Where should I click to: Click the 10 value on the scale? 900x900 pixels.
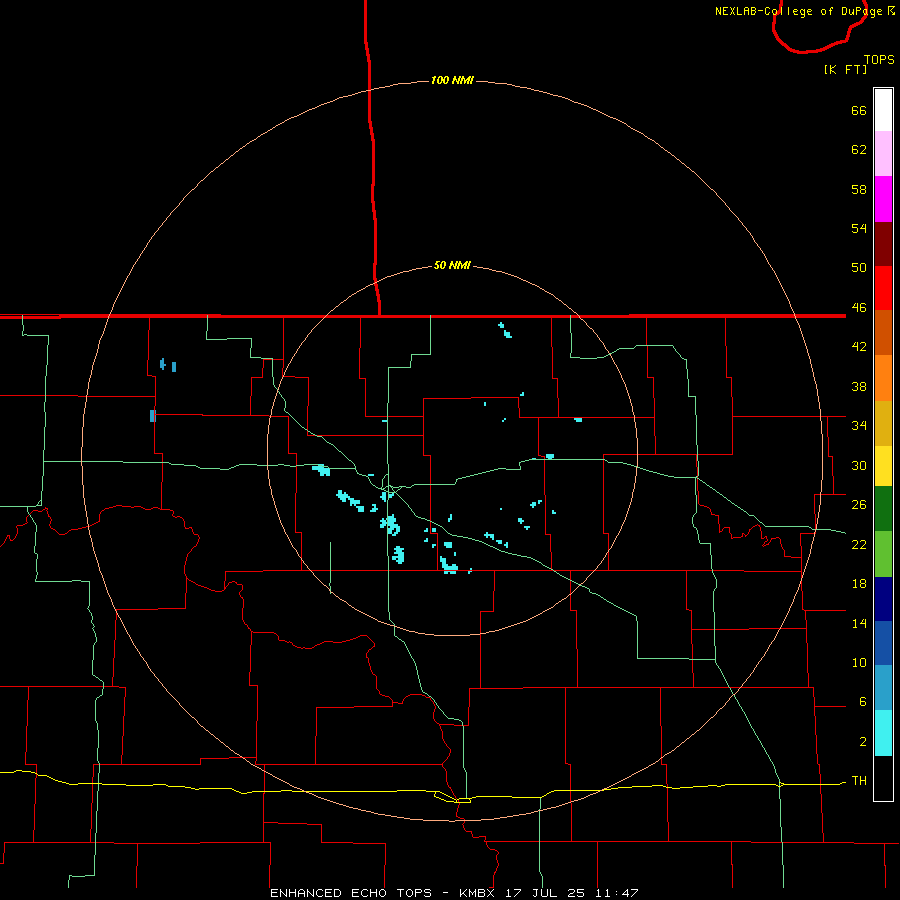pos(859,663)
